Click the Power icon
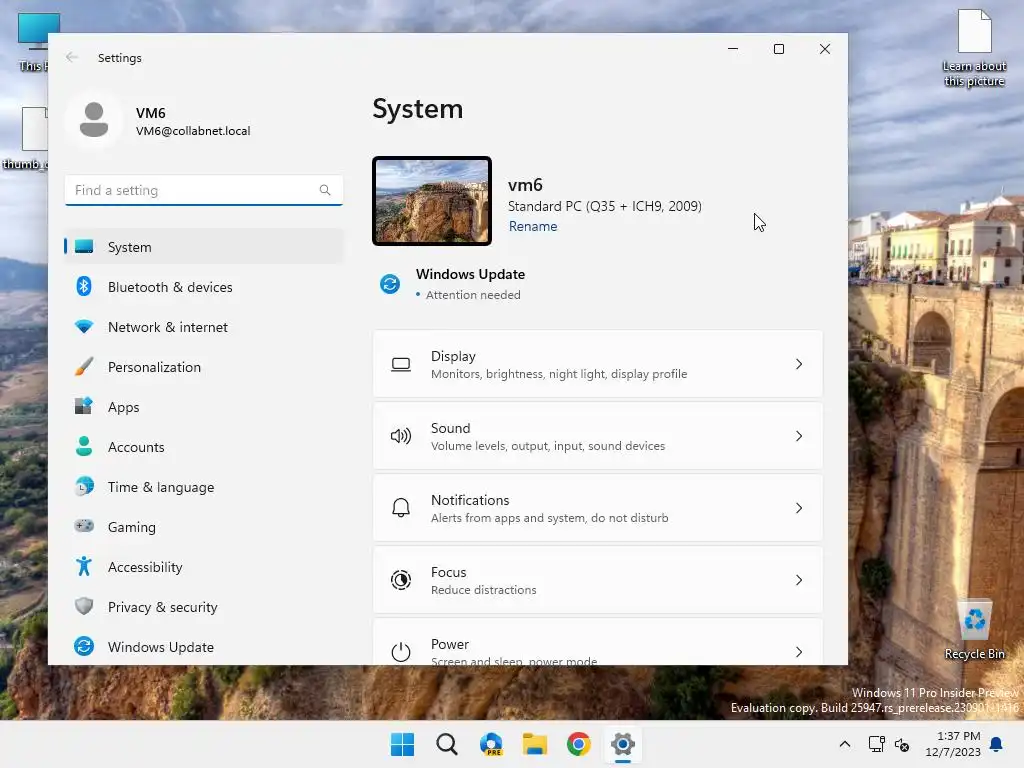The height and width of the screenshot is (768, 1024). (x=401, y=652)
